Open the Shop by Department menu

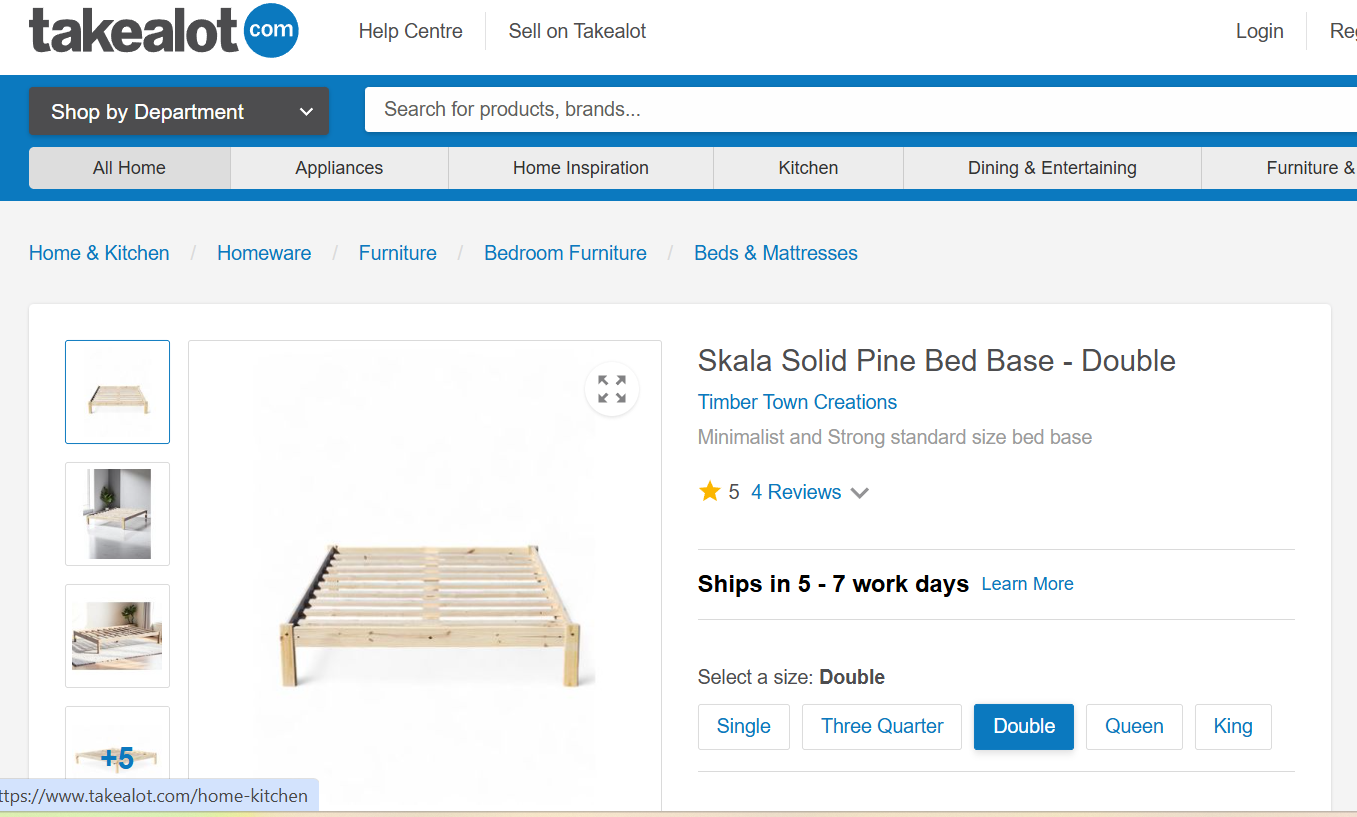coord(178,111)
